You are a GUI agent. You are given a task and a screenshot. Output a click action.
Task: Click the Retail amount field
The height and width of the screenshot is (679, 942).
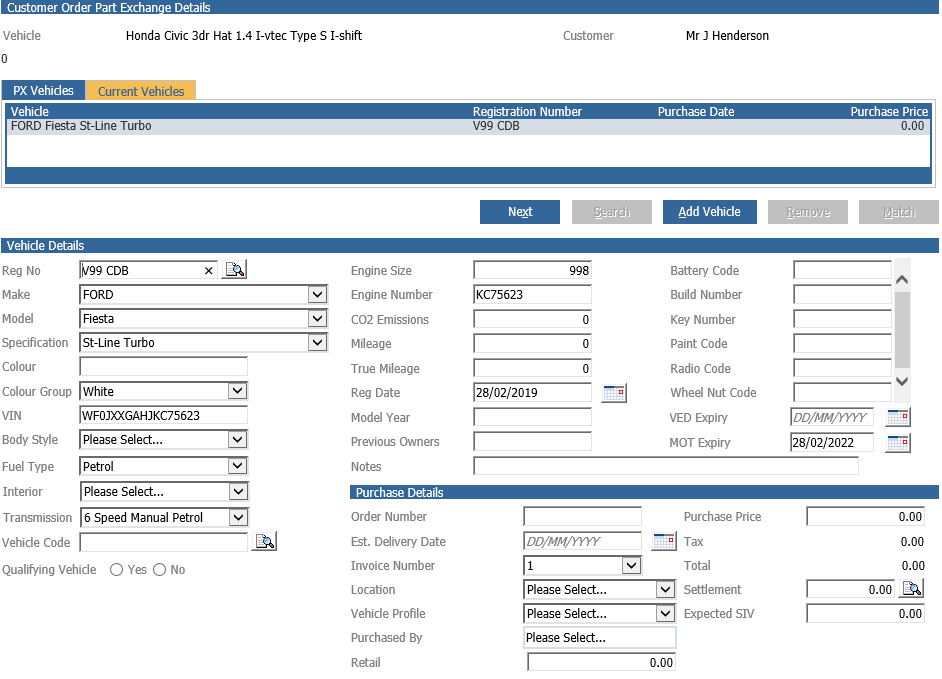click(601, 662)
